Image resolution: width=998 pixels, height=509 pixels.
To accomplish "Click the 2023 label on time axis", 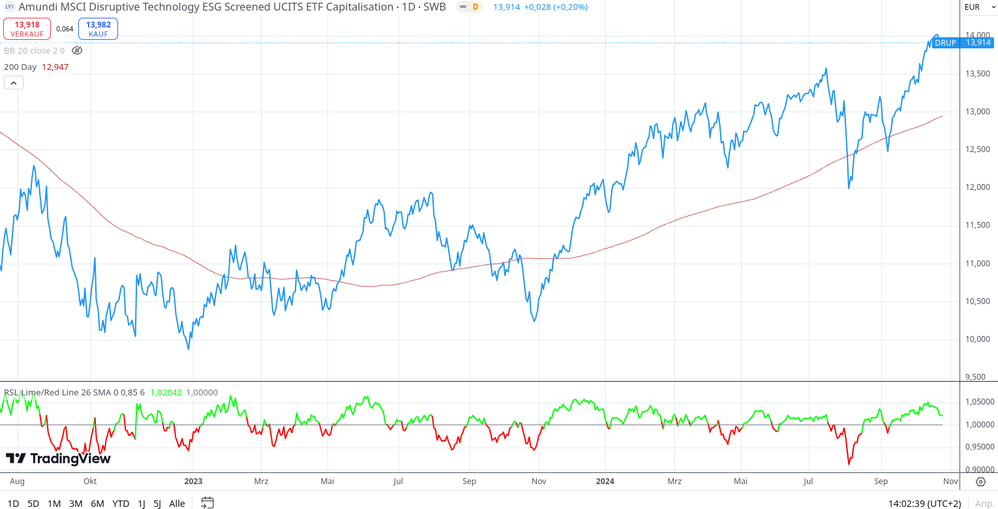I will pyautogui.click(x=193, y=482).
